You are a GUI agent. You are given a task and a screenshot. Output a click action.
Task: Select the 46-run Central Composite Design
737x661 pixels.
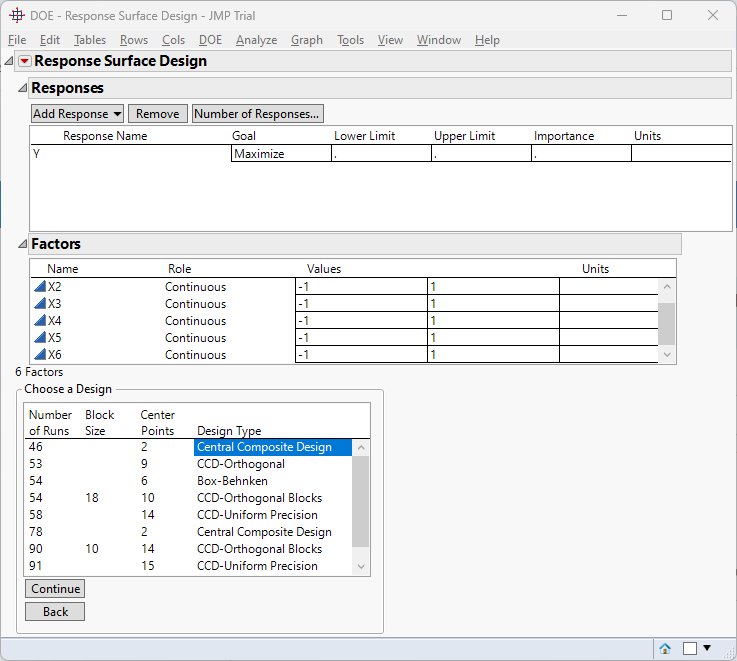pos(188,447)
